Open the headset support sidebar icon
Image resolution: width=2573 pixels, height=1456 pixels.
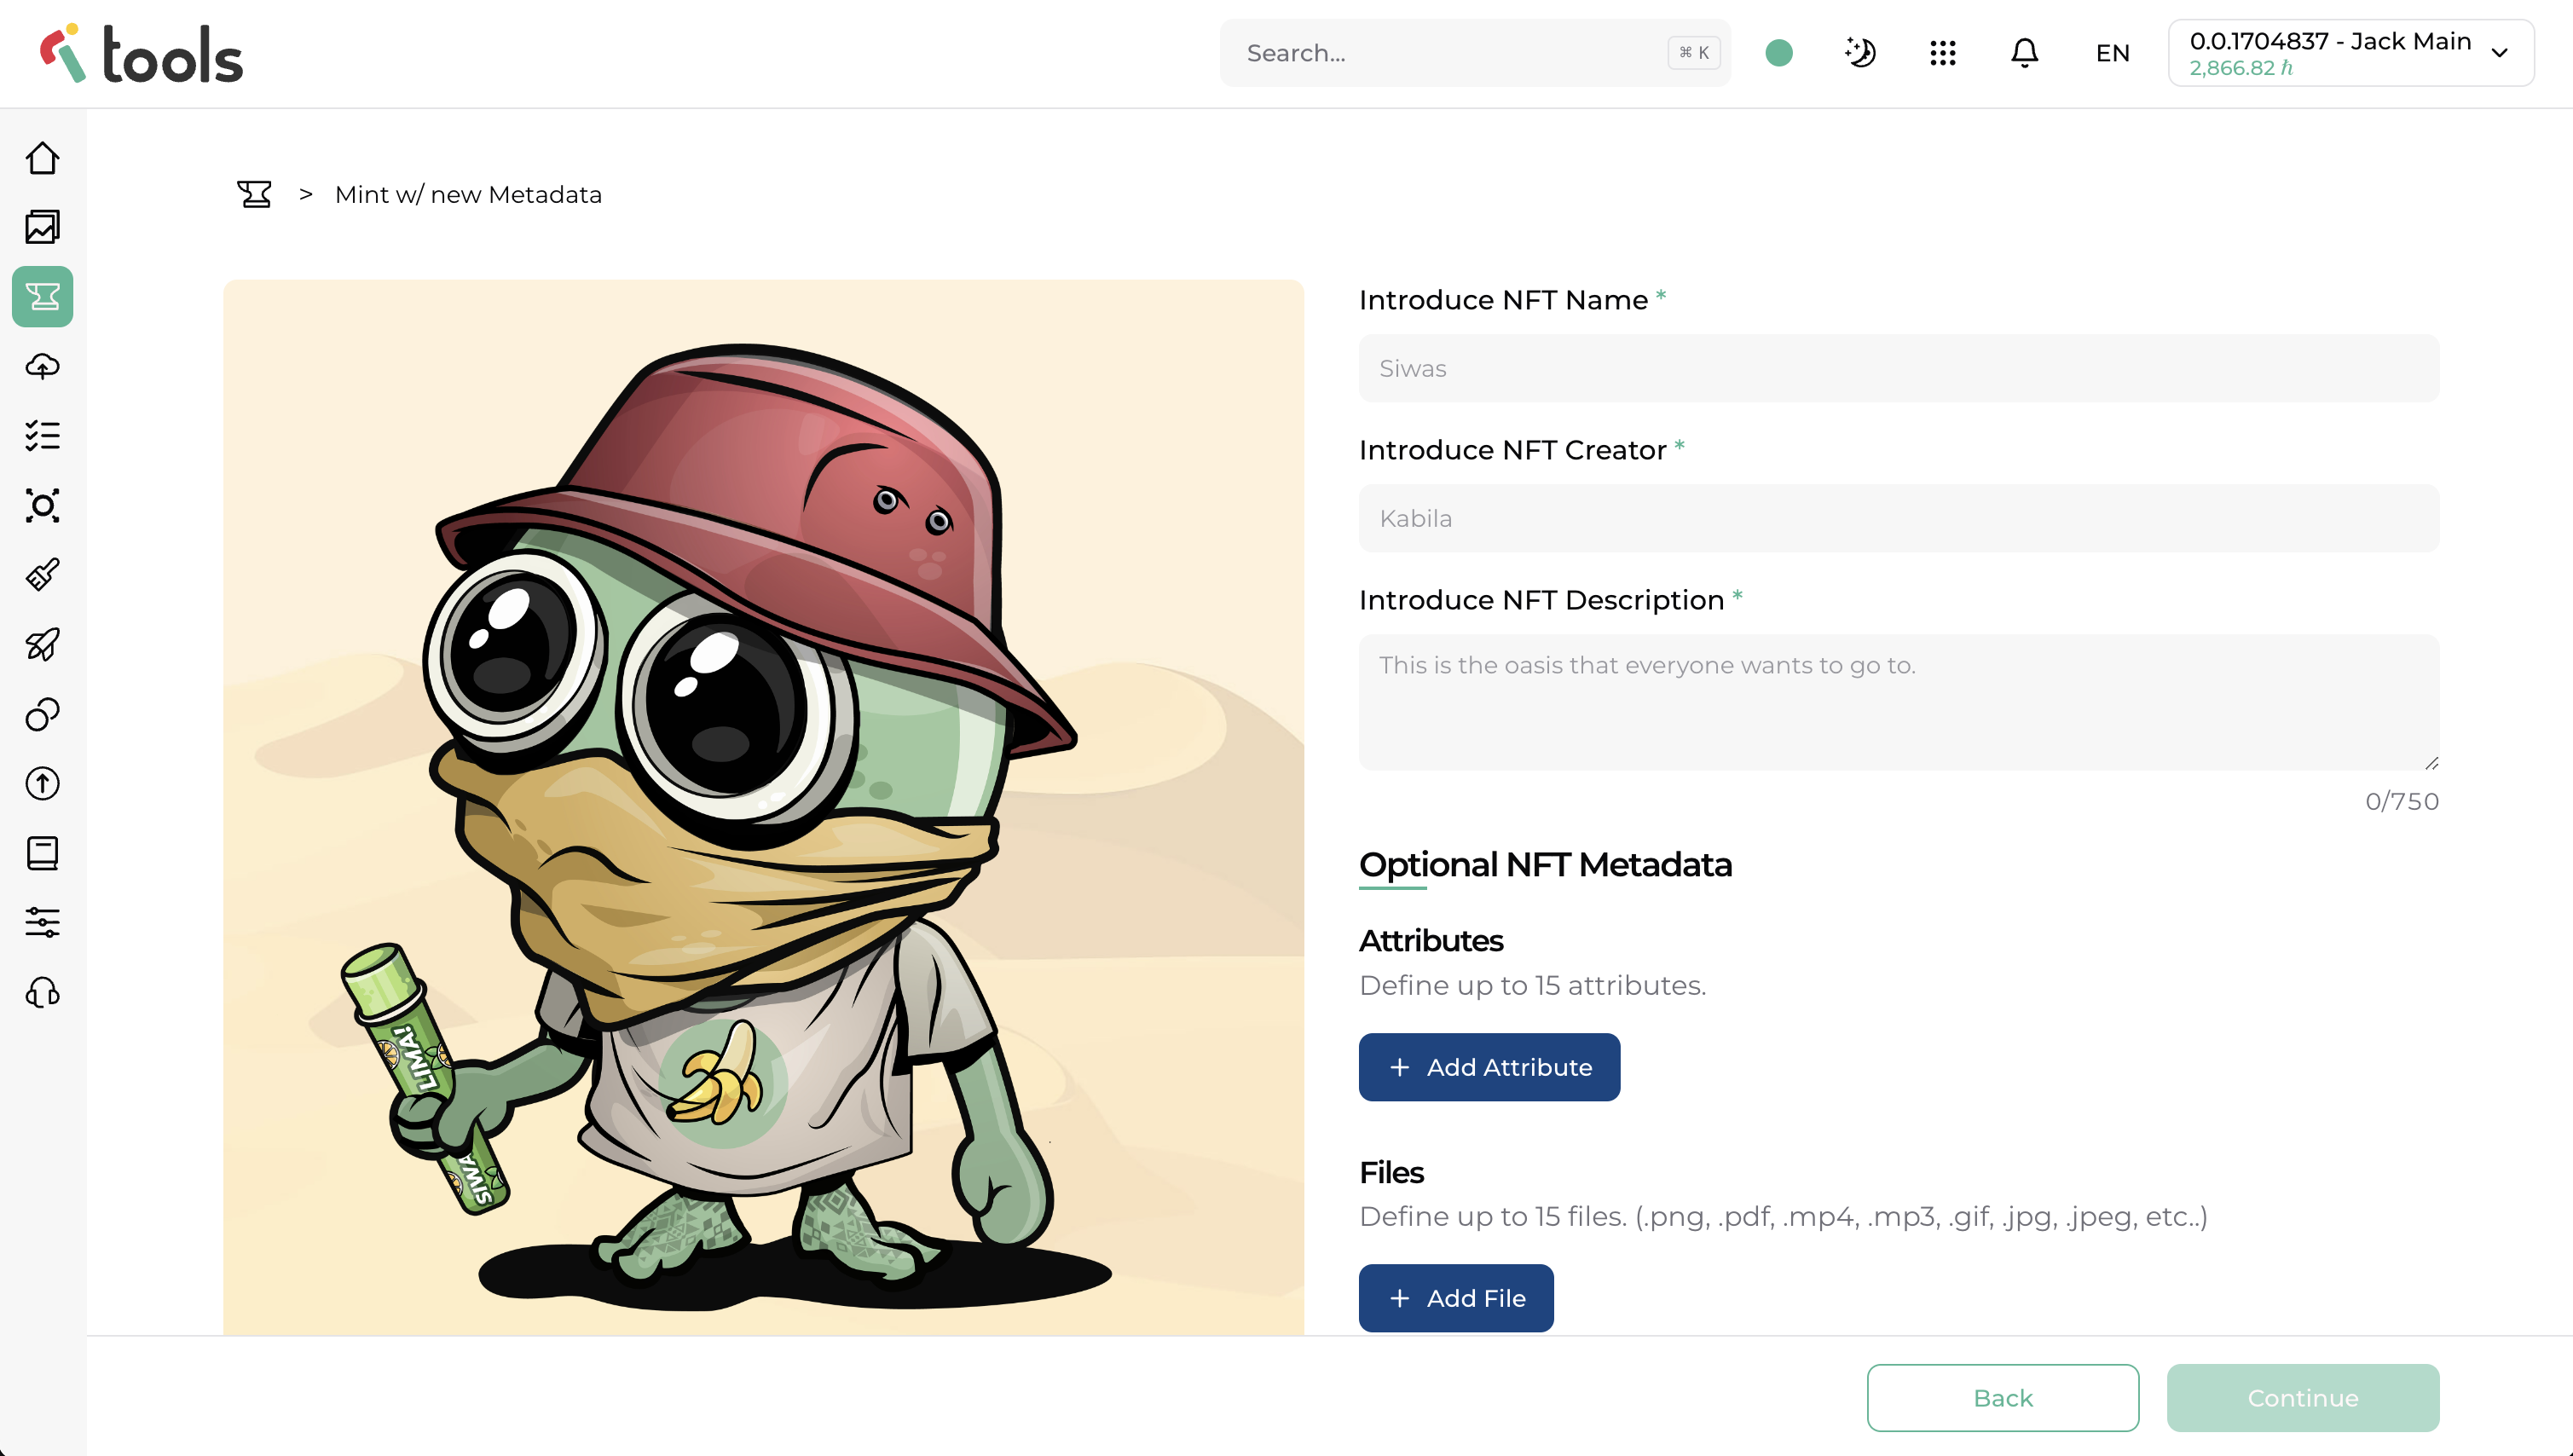pyautogui.click(x=42, y=992)
